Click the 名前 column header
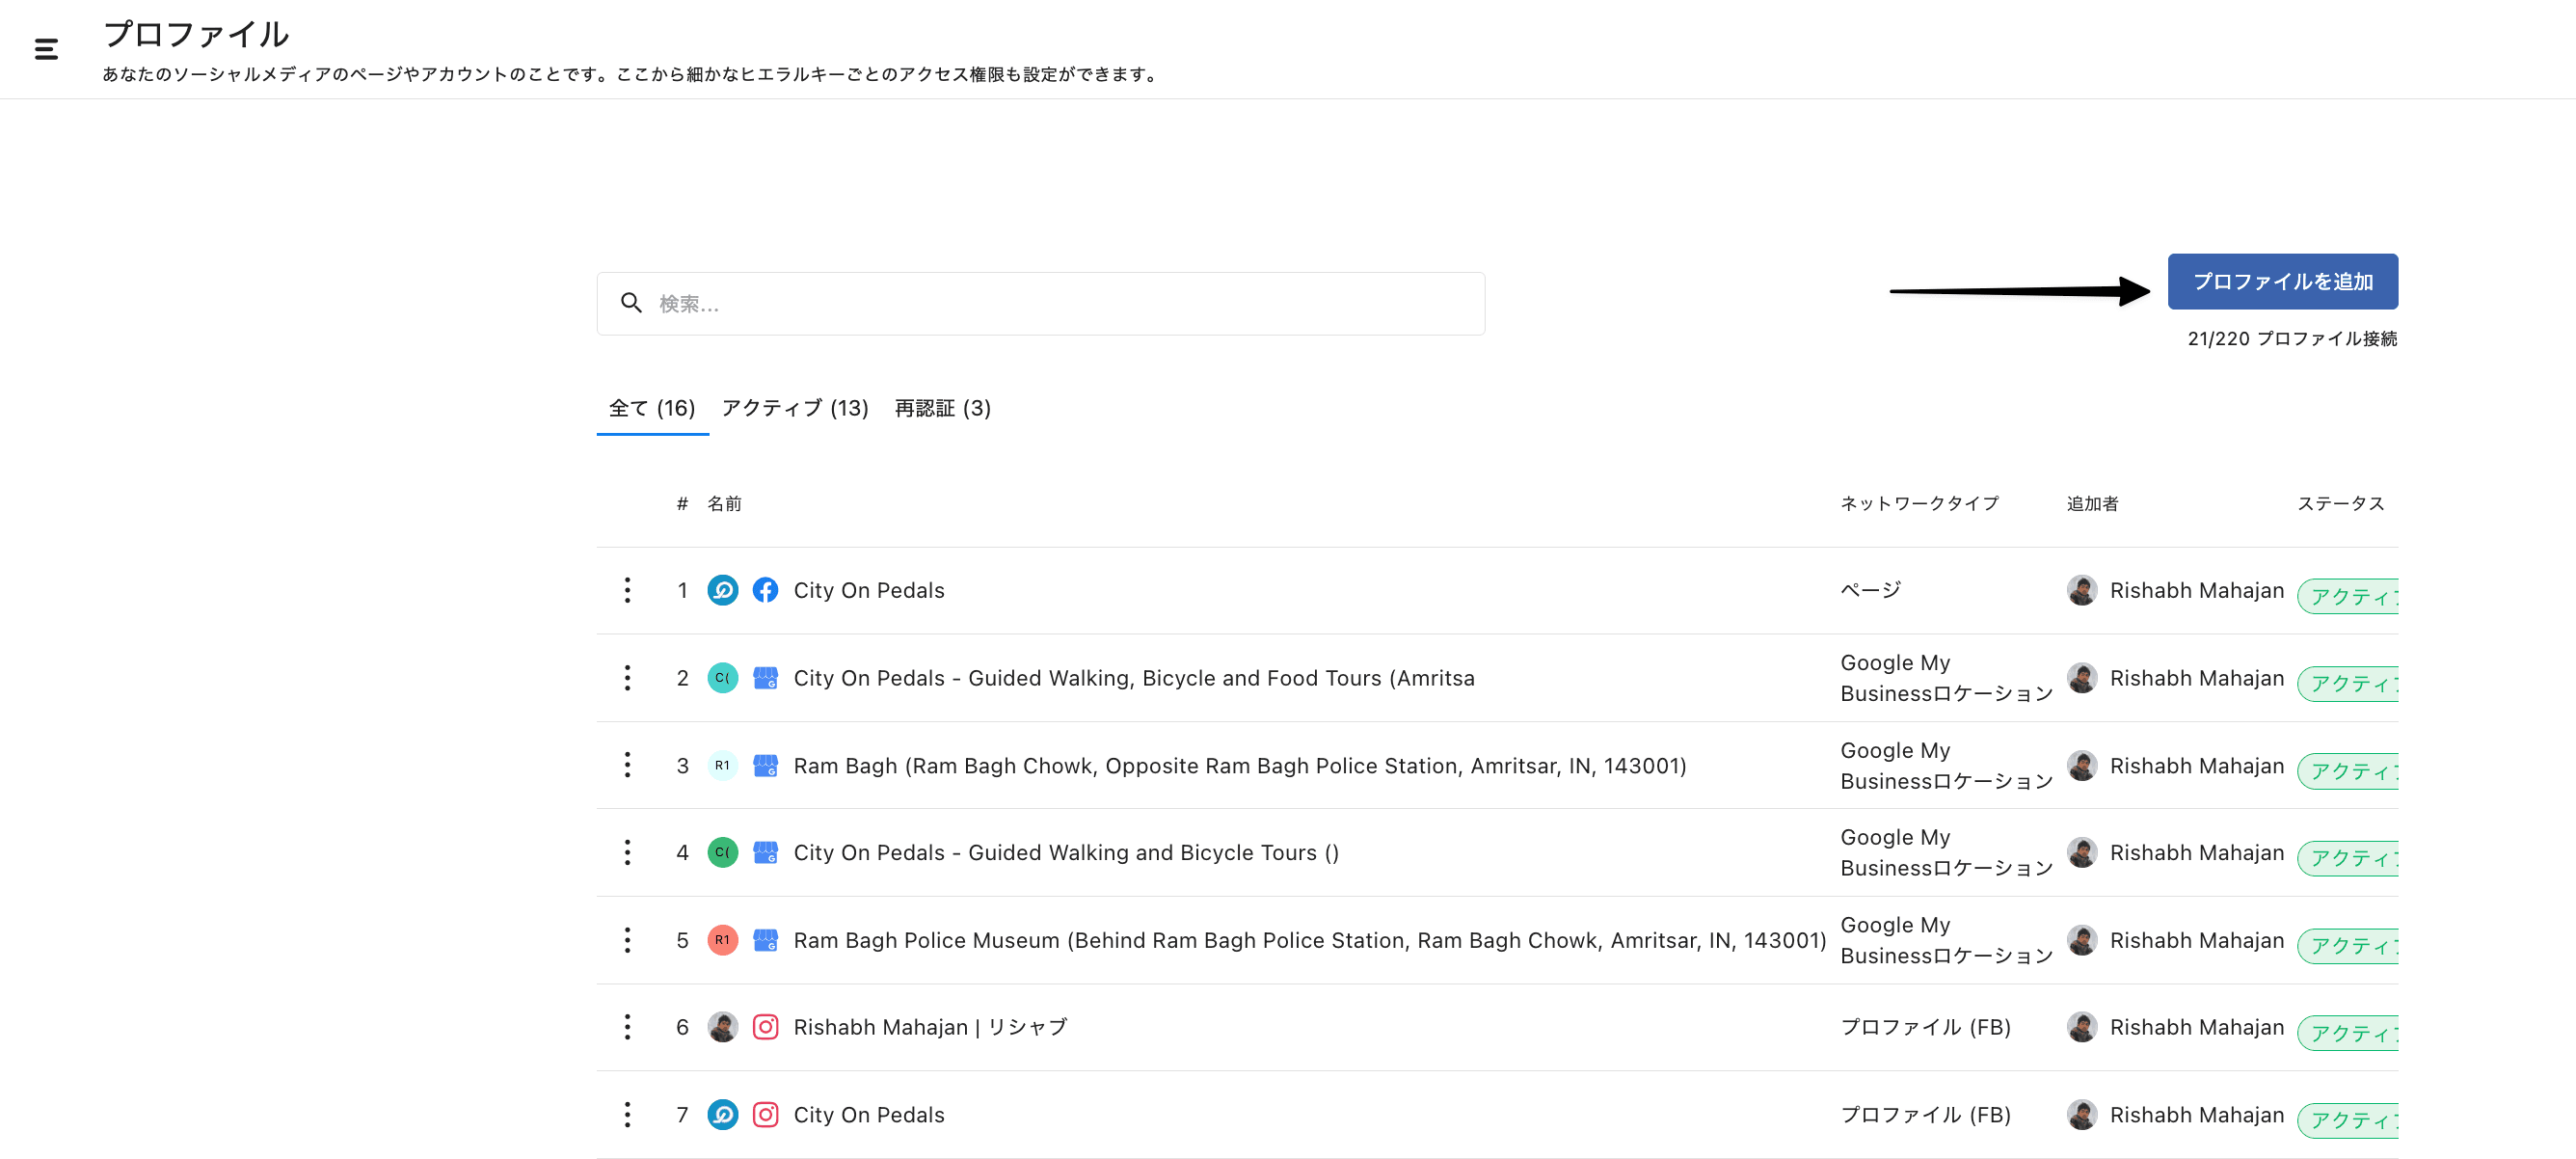Viewport: 2576px width, 1159px height. coord(724,503)
